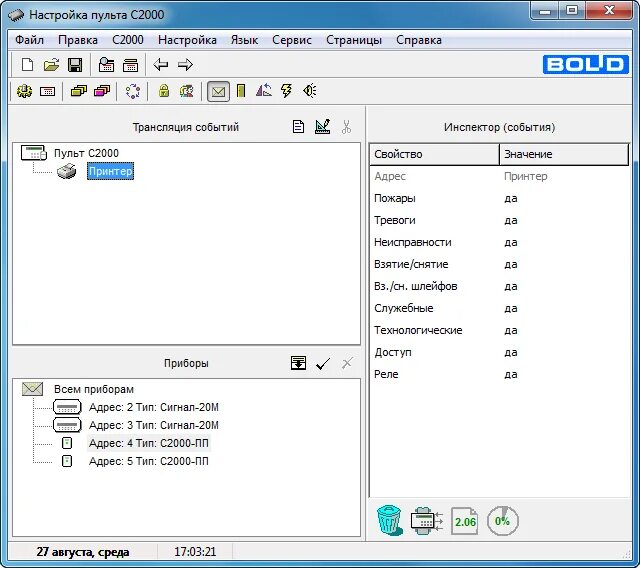Select Адрес: 2 Тип: Сигнал-20М
This screenshot has width=640, height=568.
154,407
